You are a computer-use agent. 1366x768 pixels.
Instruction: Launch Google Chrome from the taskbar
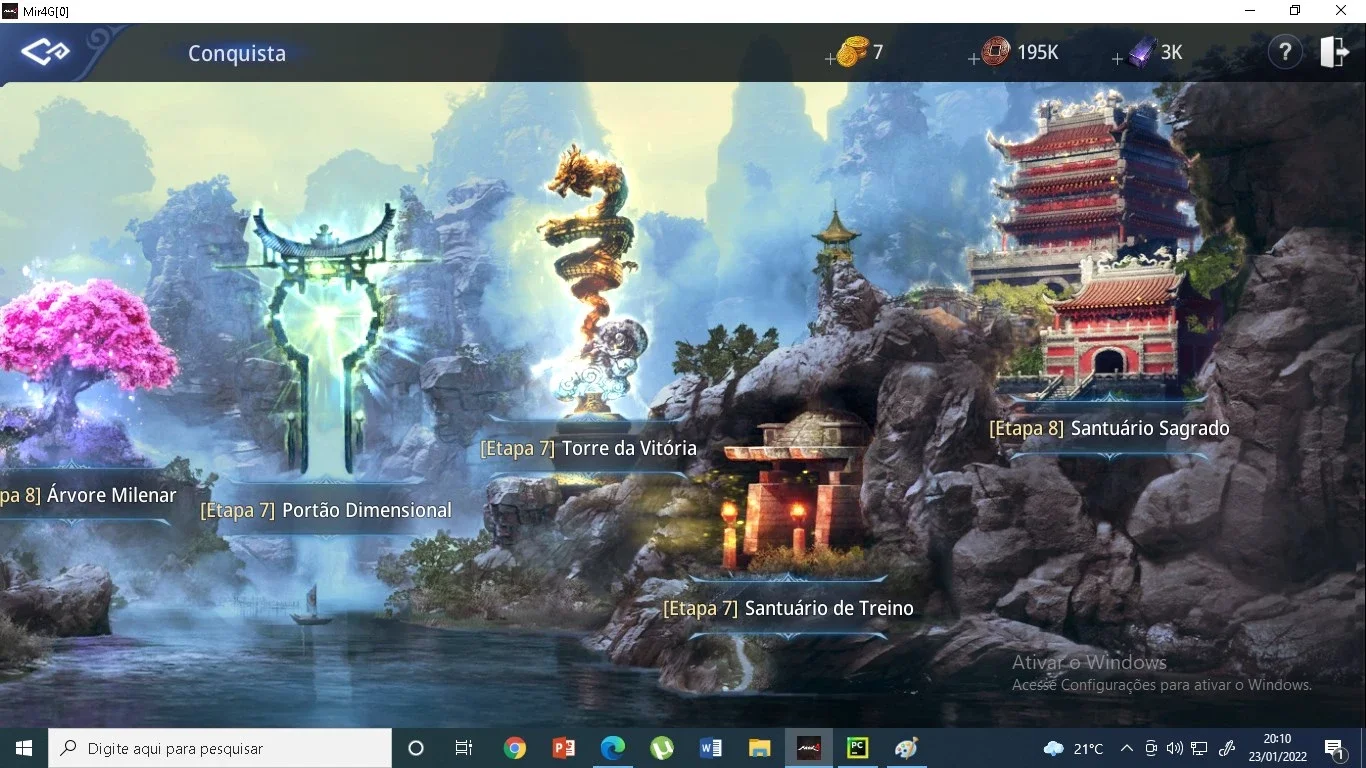515,748
